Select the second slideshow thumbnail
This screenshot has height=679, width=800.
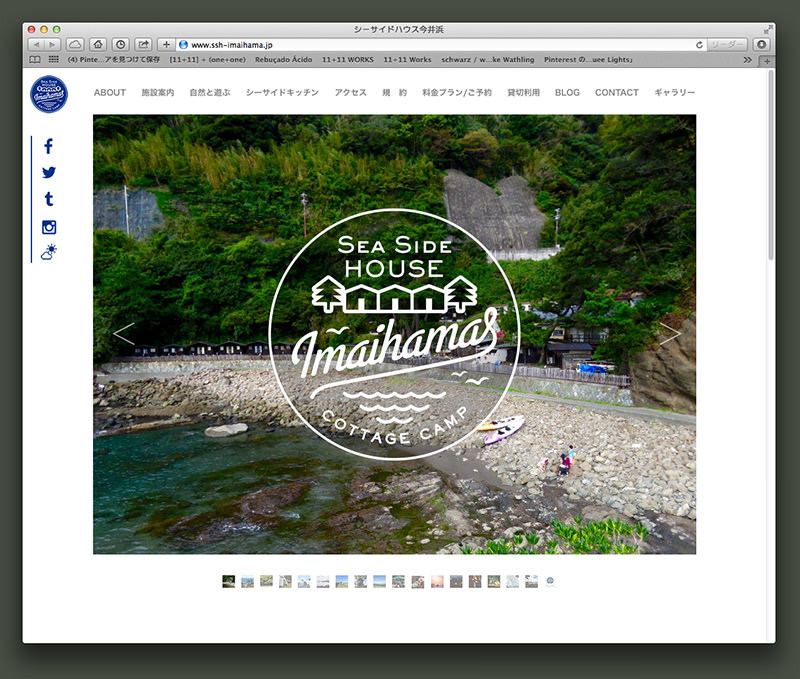247,582
